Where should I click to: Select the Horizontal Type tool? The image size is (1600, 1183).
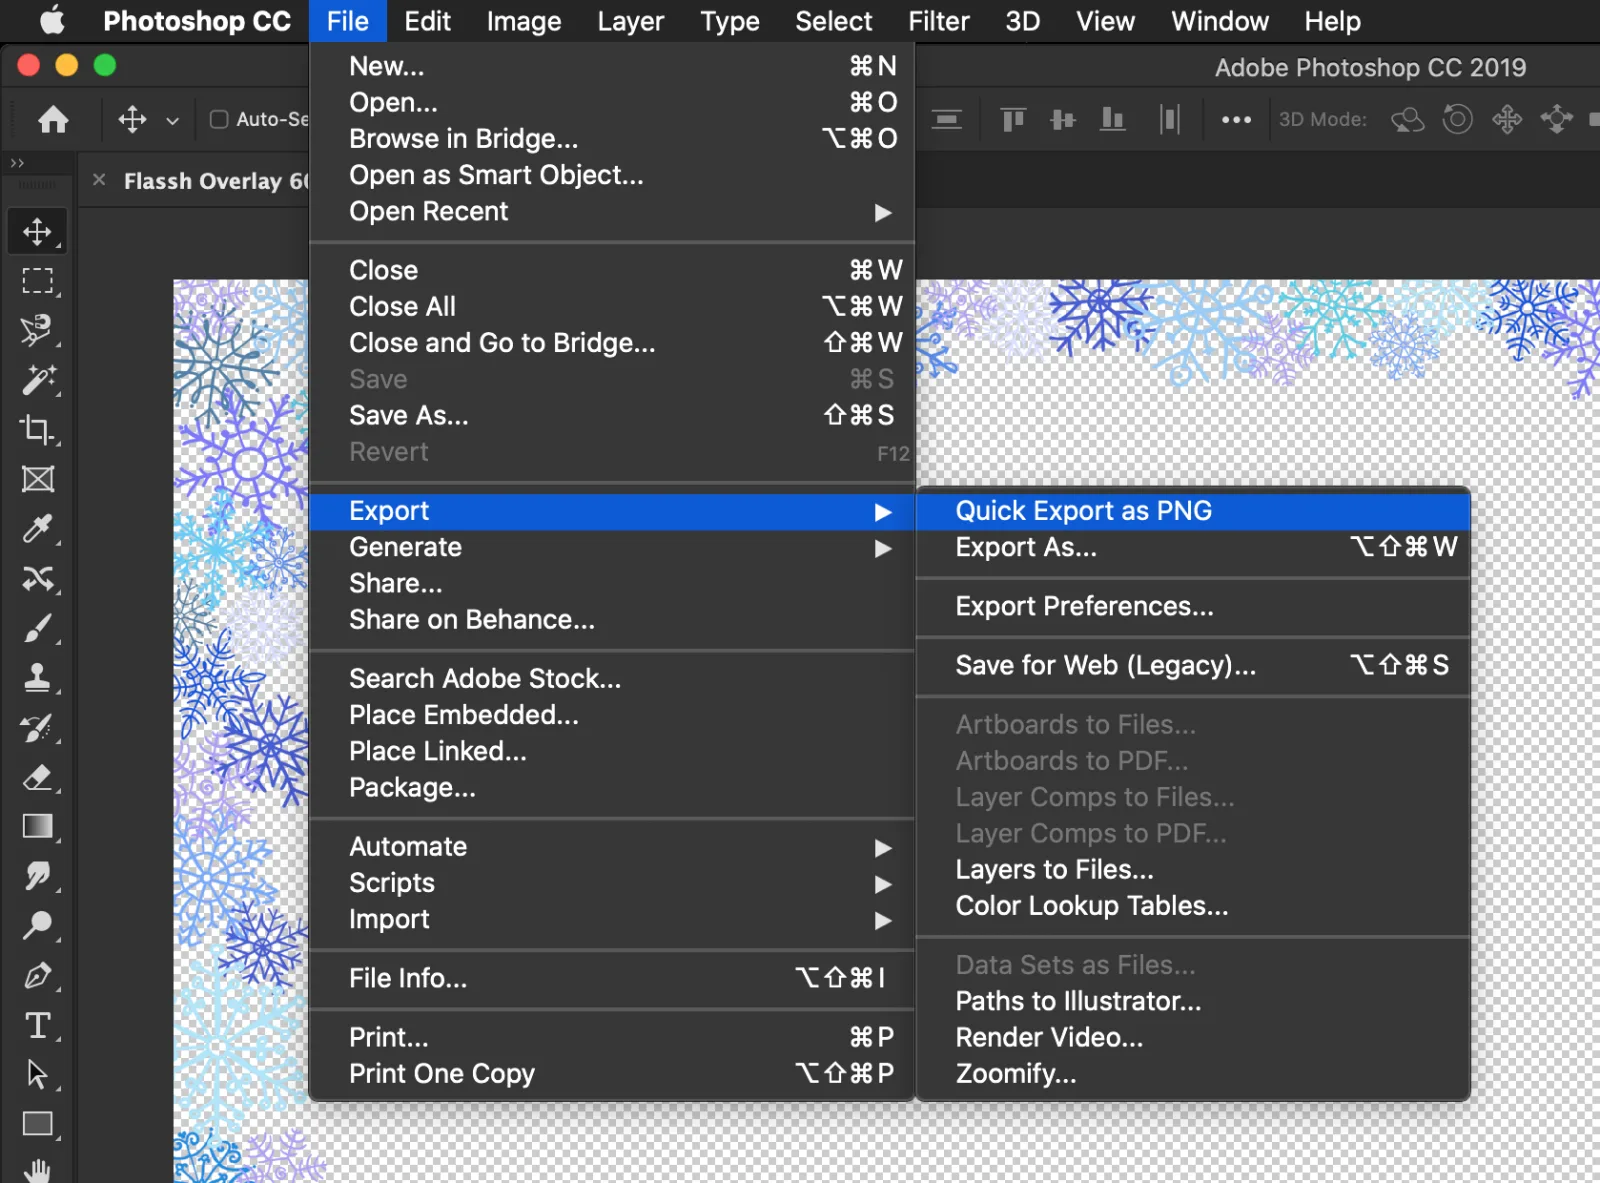[x=38, y=1025]
